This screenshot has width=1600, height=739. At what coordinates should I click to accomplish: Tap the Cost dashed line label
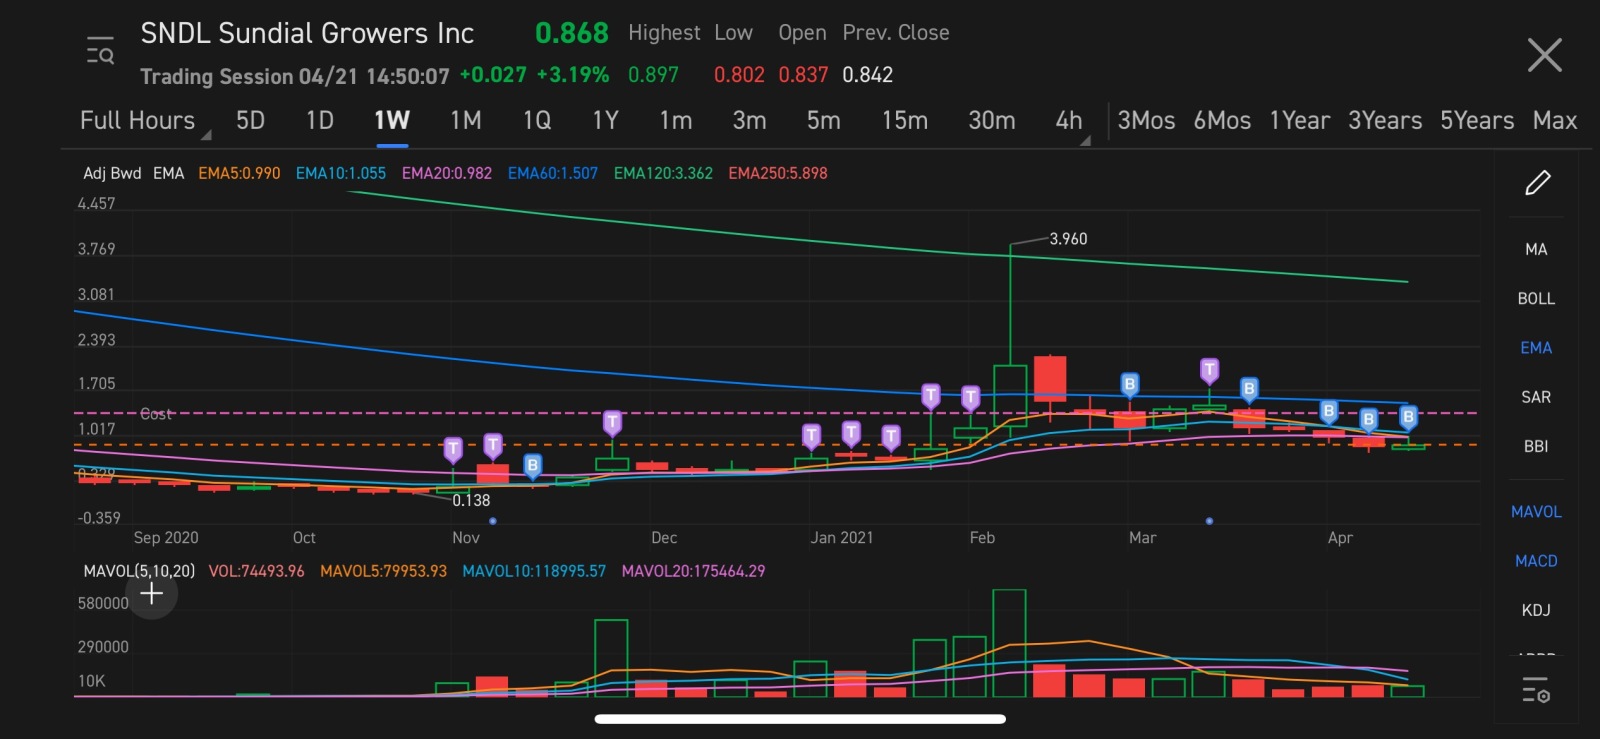tap(156, 414)
